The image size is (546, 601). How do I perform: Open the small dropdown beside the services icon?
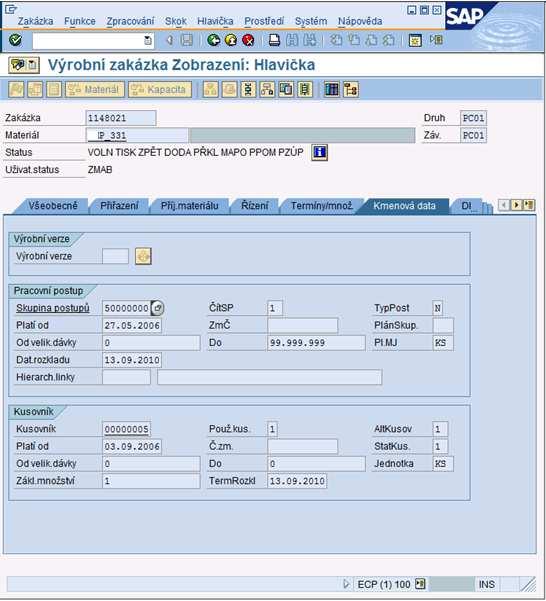click(x=33, y=65)
